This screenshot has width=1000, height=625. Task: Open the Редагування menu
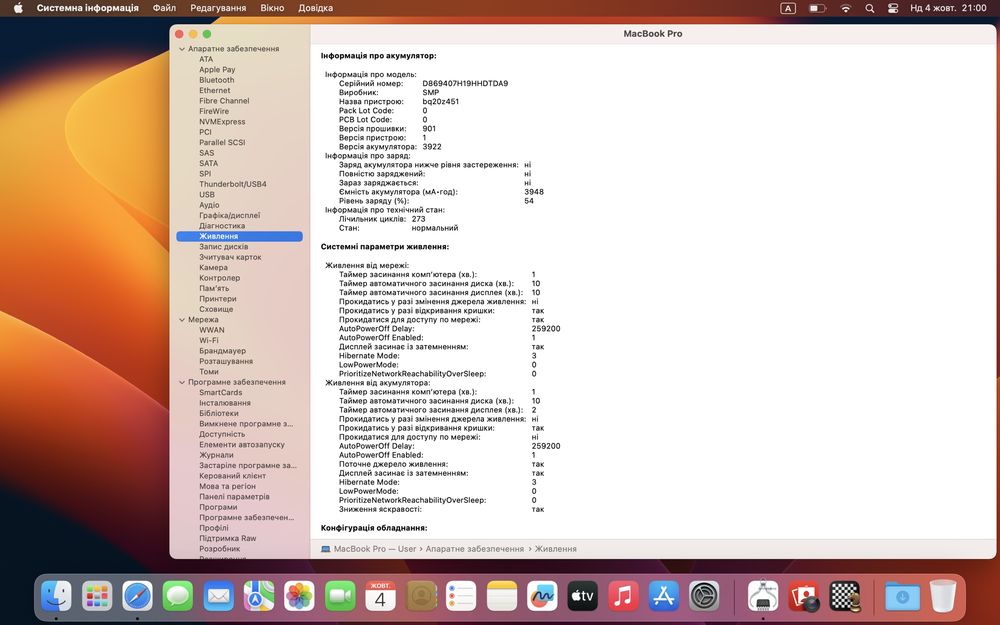(218, 8)
